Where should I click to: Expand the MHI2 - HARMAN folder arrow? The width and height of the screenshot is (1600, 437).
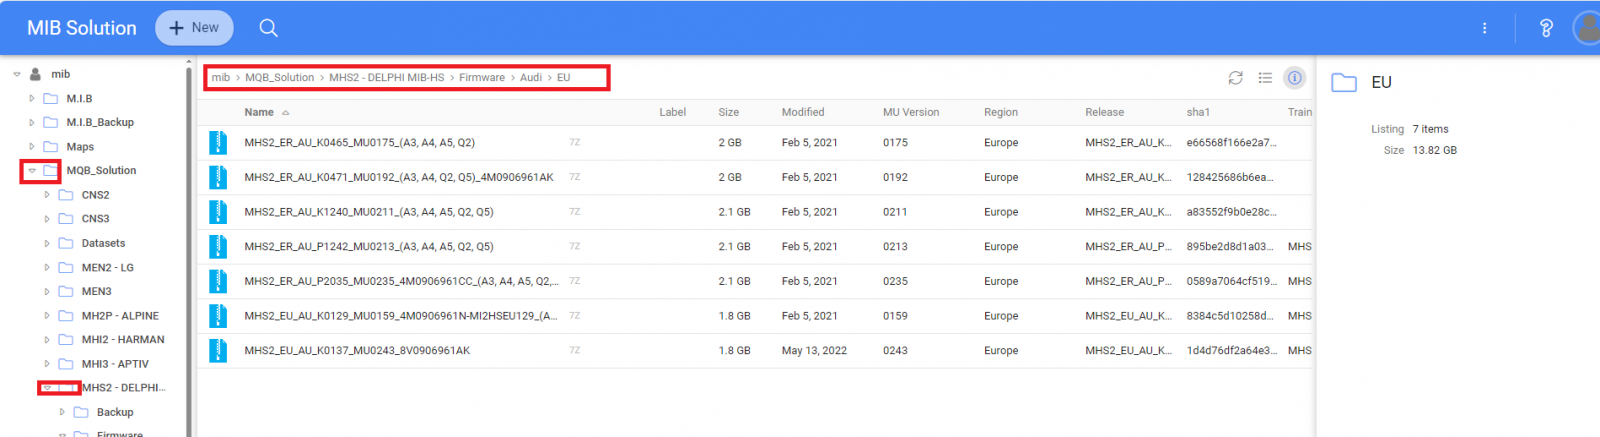47,339
